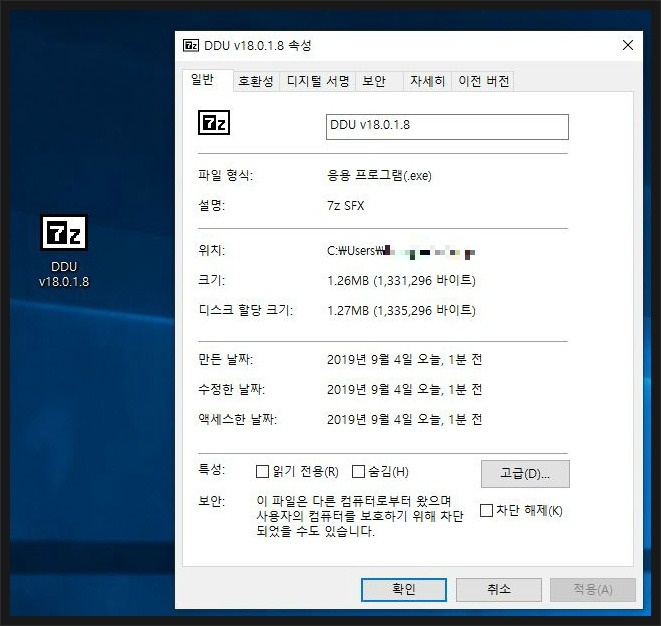The image size is (661, 626).
Task: Click the file type value 응용 프로그램(.exe)
Action: tap(379, 175)
